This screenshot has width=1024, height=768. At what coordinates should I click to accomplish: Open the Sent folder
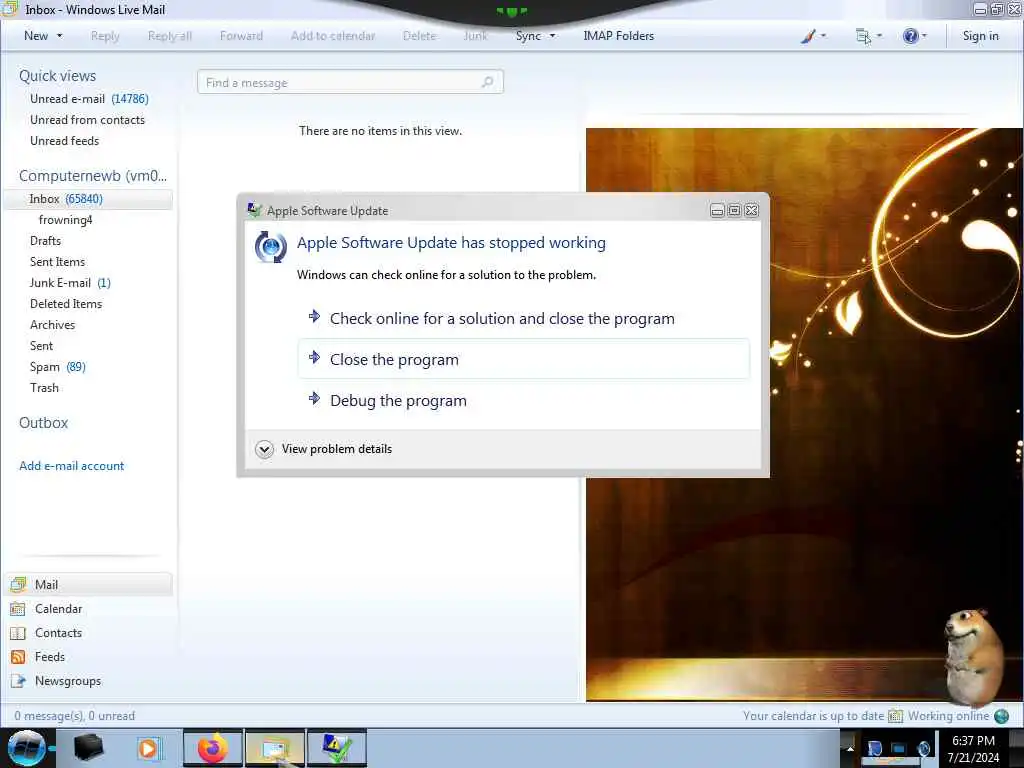click(x=41, y=345)
